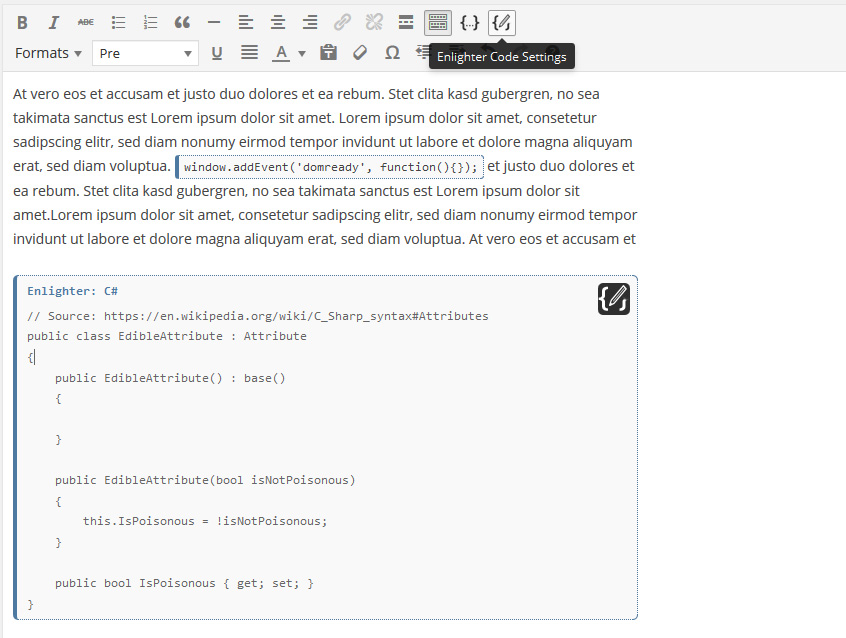
Task: Align text to center
Action: pyautogui.click(x=278, y=22)
